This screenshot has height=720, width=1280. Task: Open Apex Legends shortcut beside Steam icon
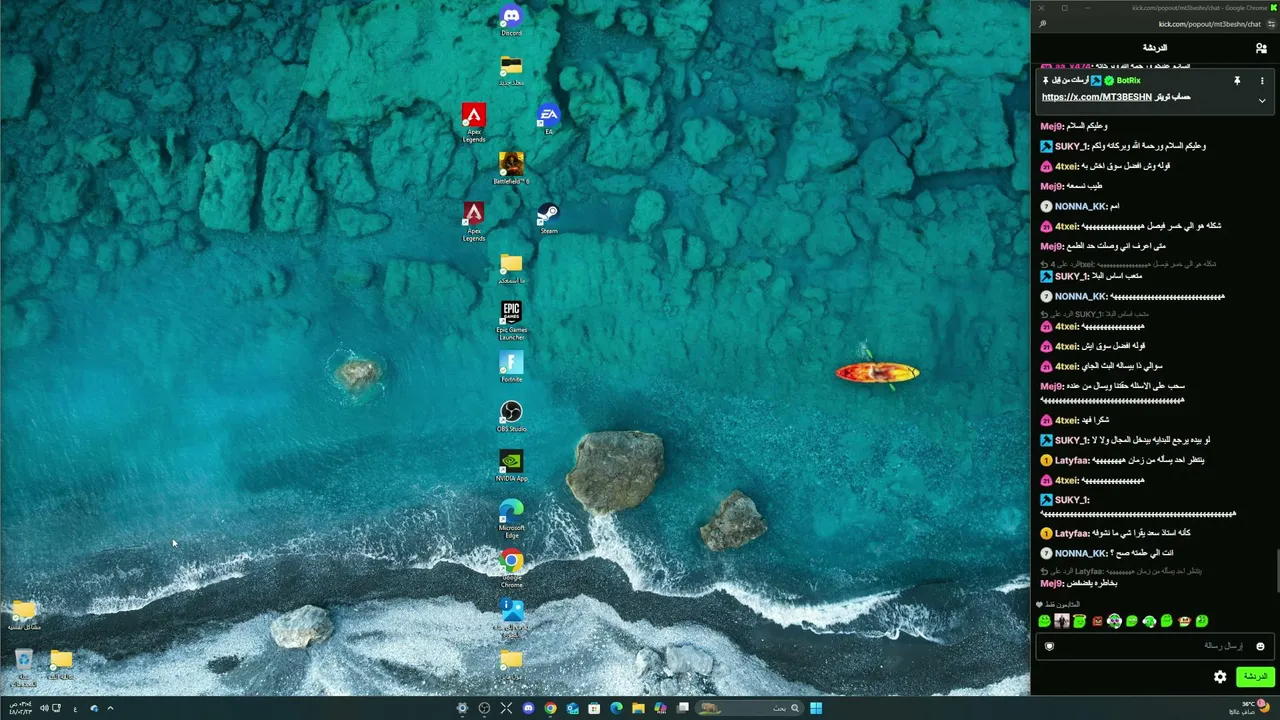coord(474,221)
